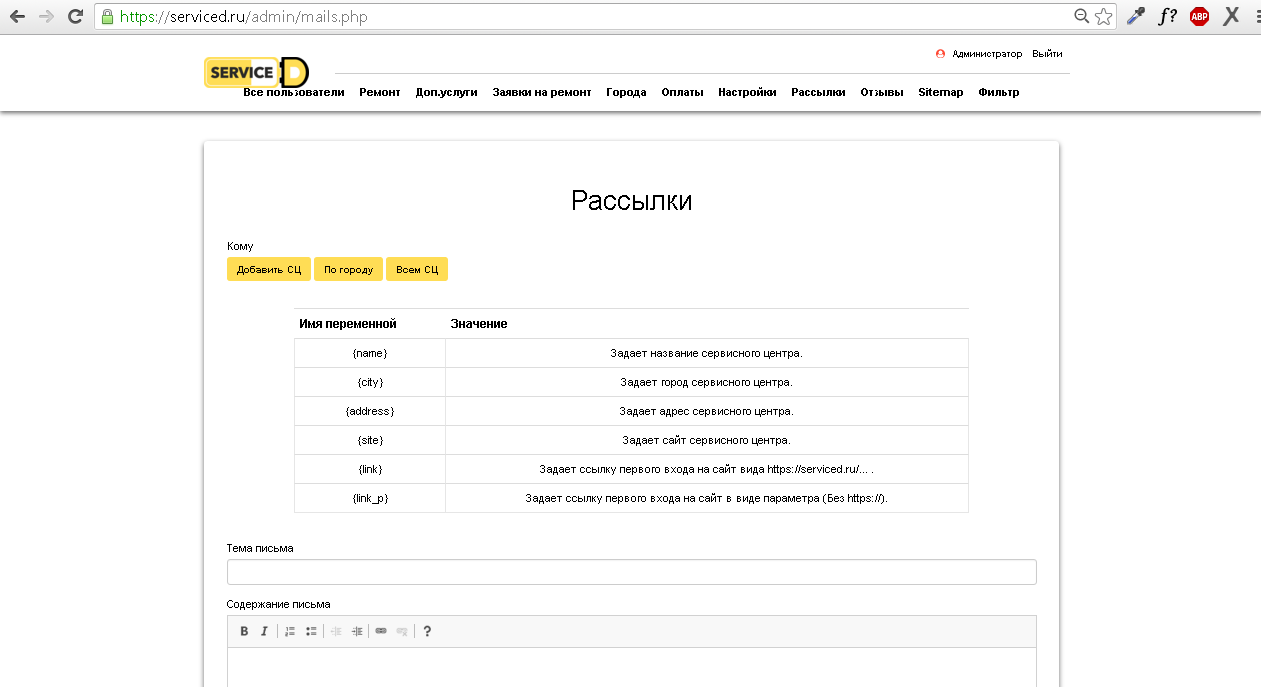Click the X extension icon
The width and height of the screenshot is (1261, 687).
tap(1232, 15)
